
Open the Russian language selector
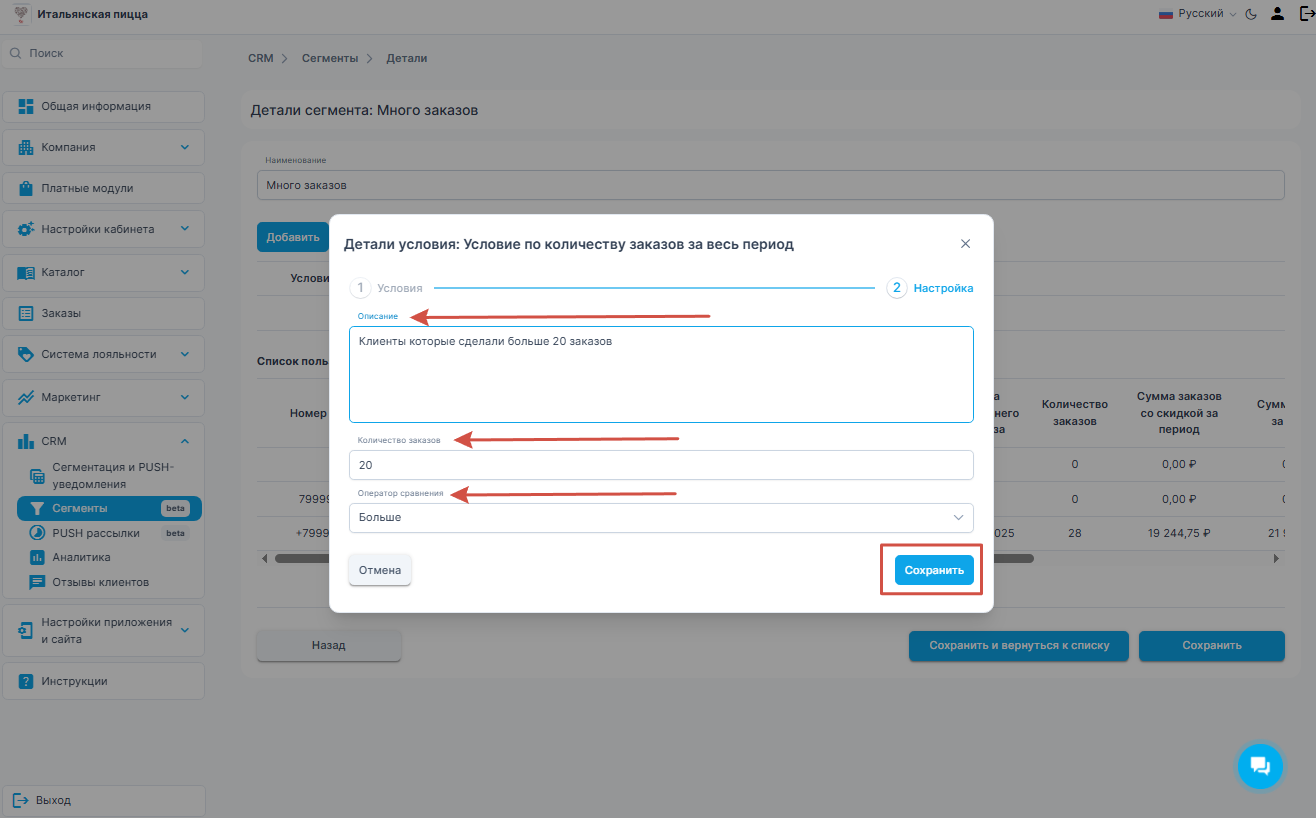pyautogui.click(x=1197, y=14)
